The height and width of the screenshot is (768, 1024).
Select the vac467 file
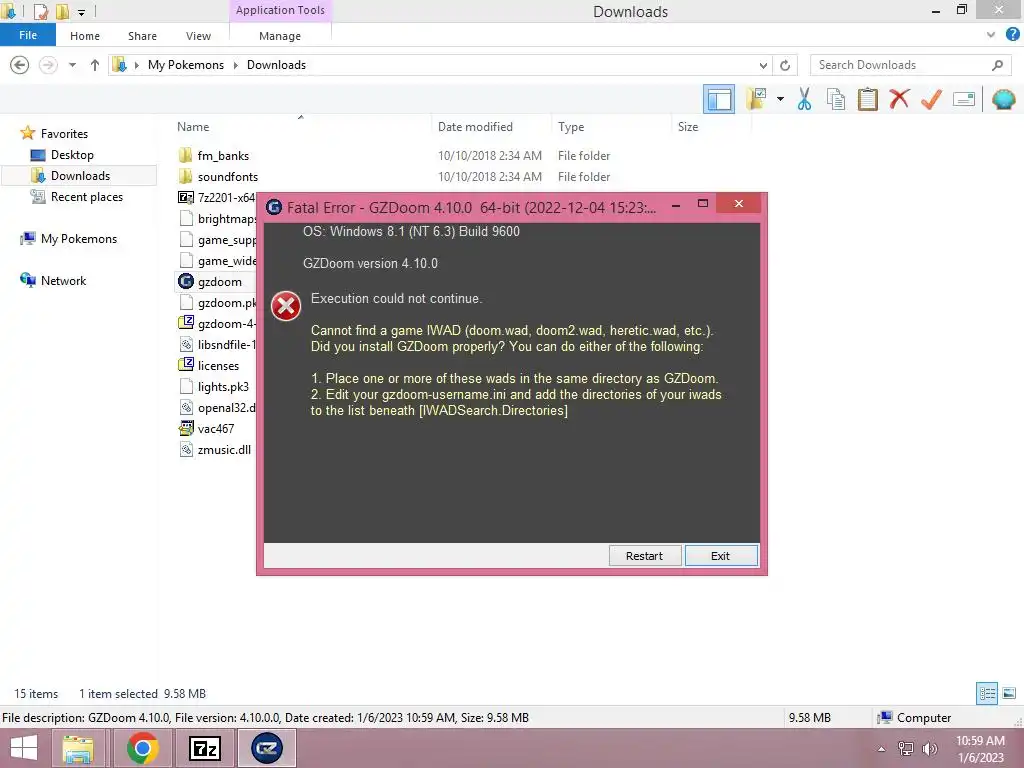point(216,428)
